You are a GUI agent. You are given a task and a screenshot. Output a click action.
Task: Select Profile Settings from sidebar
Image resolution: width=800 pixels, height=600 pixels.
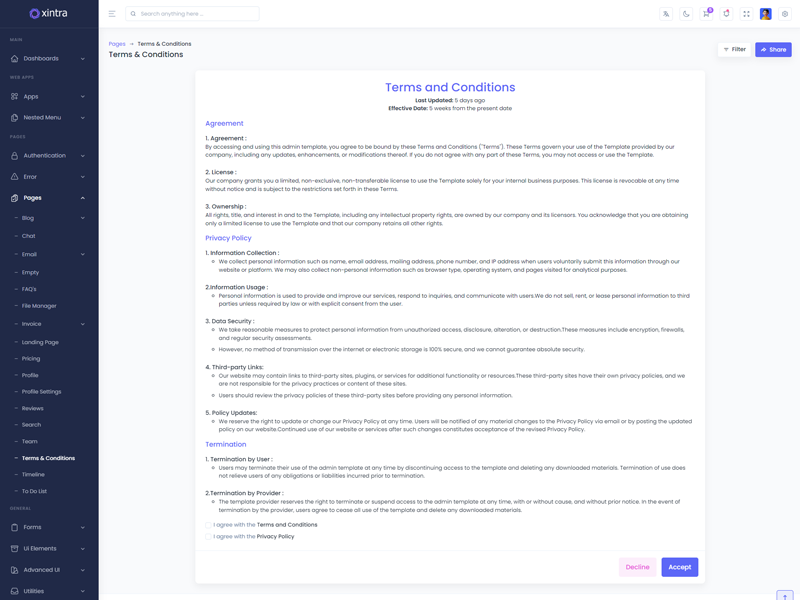(42, 392)
